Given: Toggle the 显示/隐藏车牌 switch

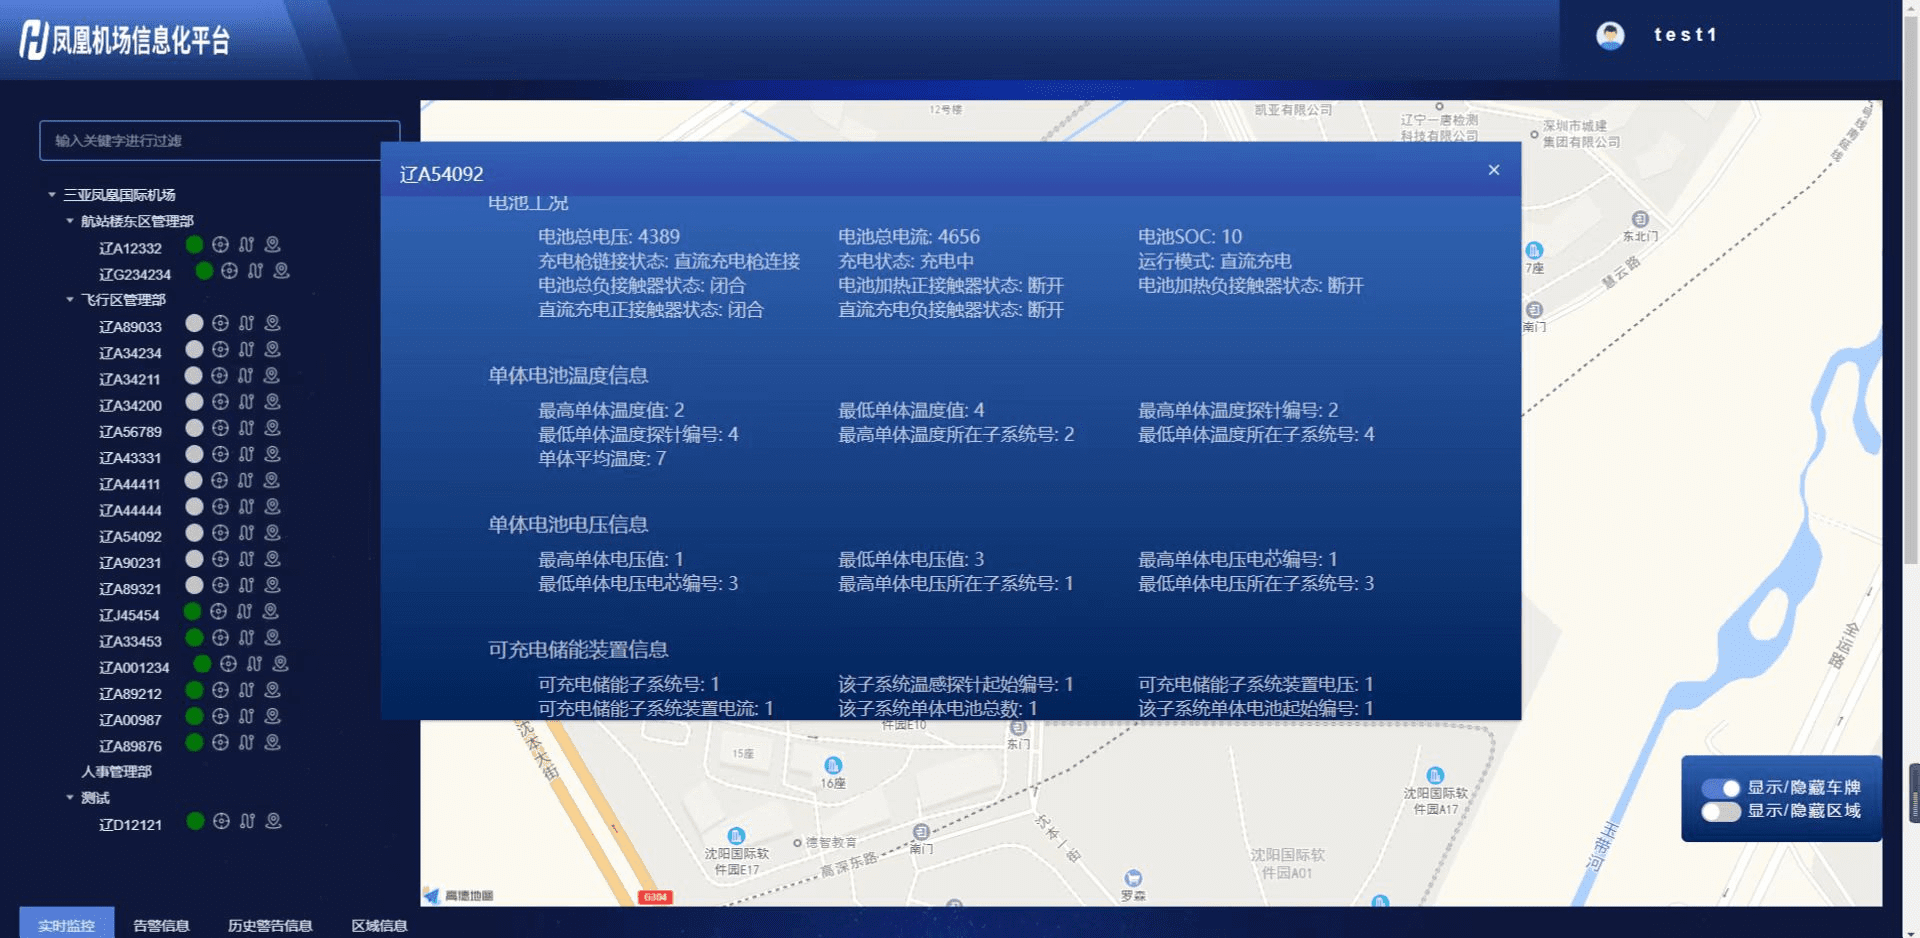Looking at the screenshot, I should pos(1721,788).
